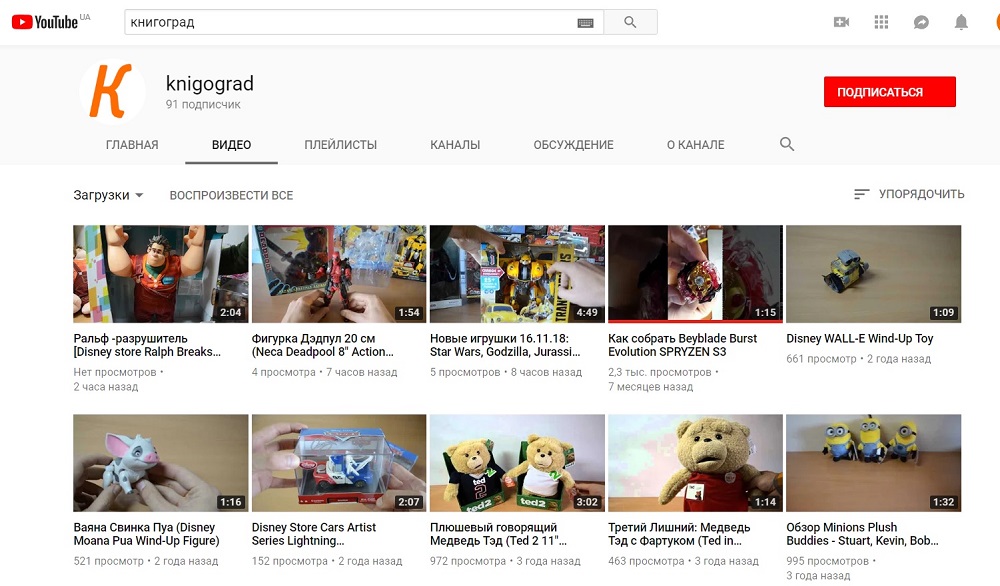Click Воспроизвести все to play all
Screen dimensions: 1000x586
point(231,195)
